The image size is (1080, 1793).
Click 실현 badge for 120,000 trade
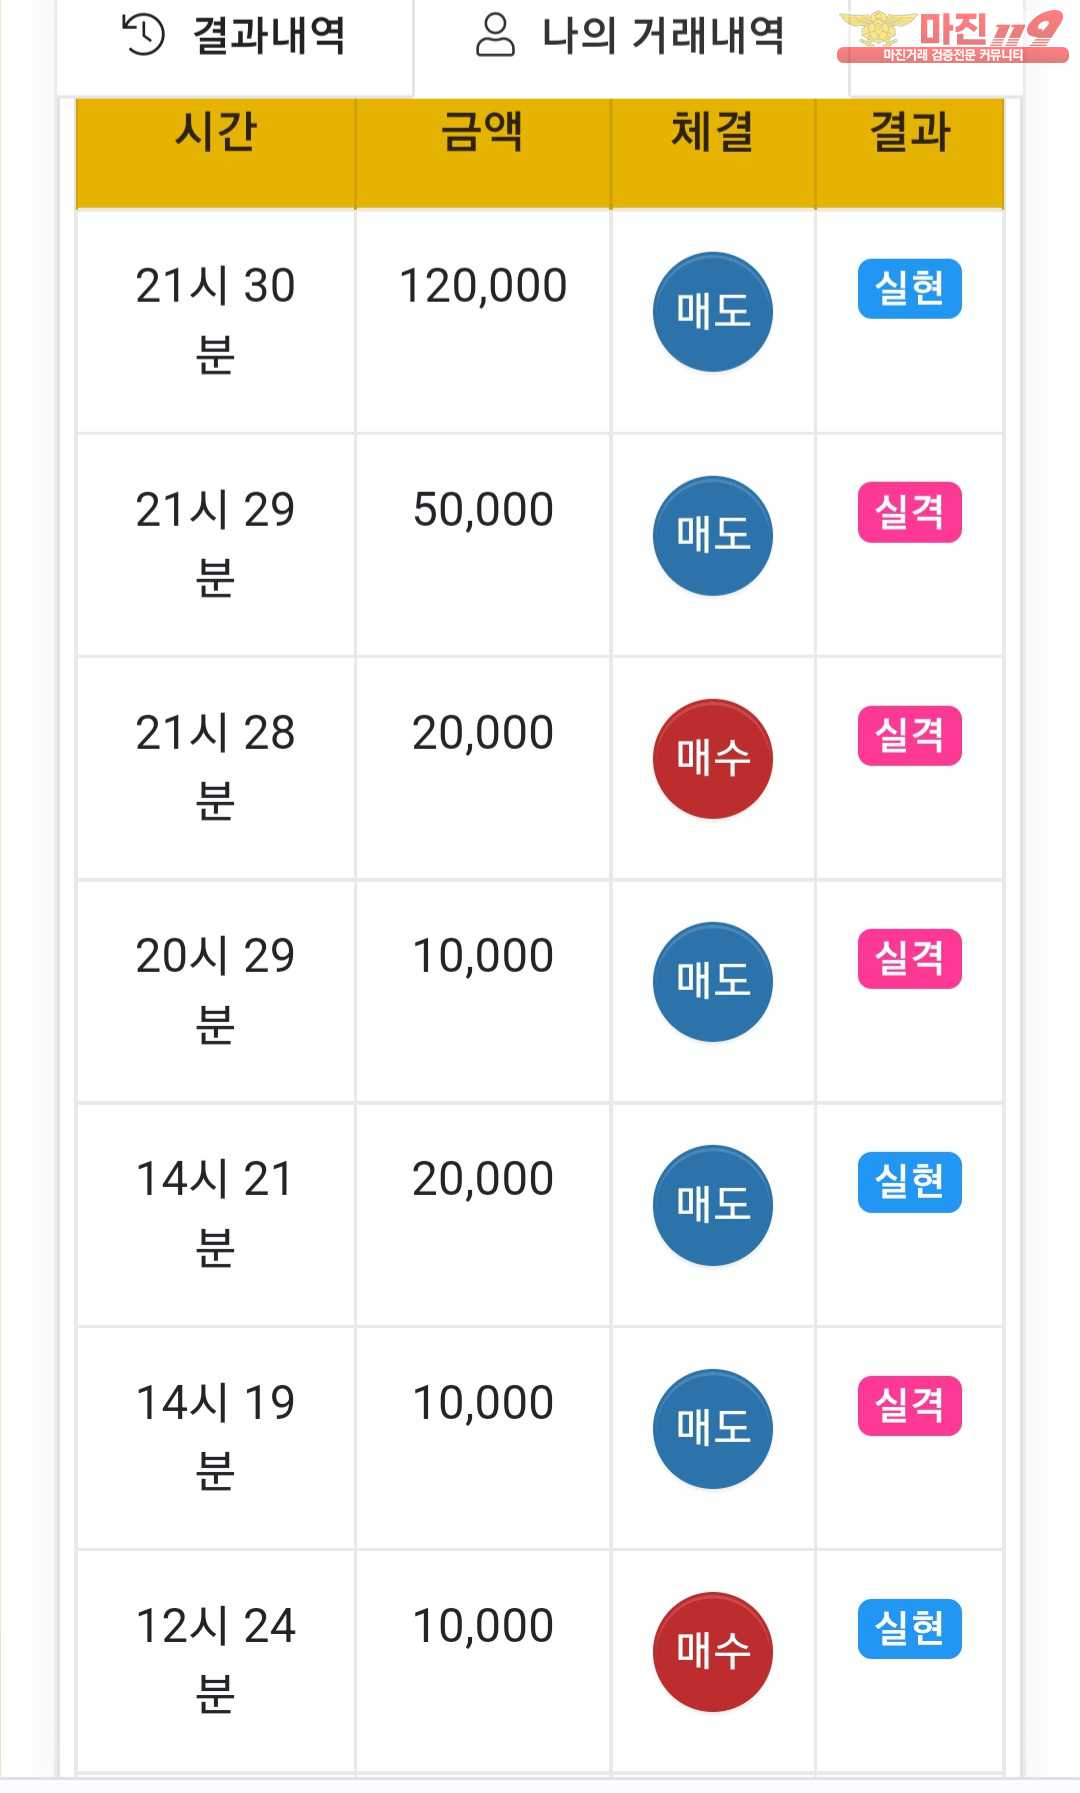coord(909,289)
